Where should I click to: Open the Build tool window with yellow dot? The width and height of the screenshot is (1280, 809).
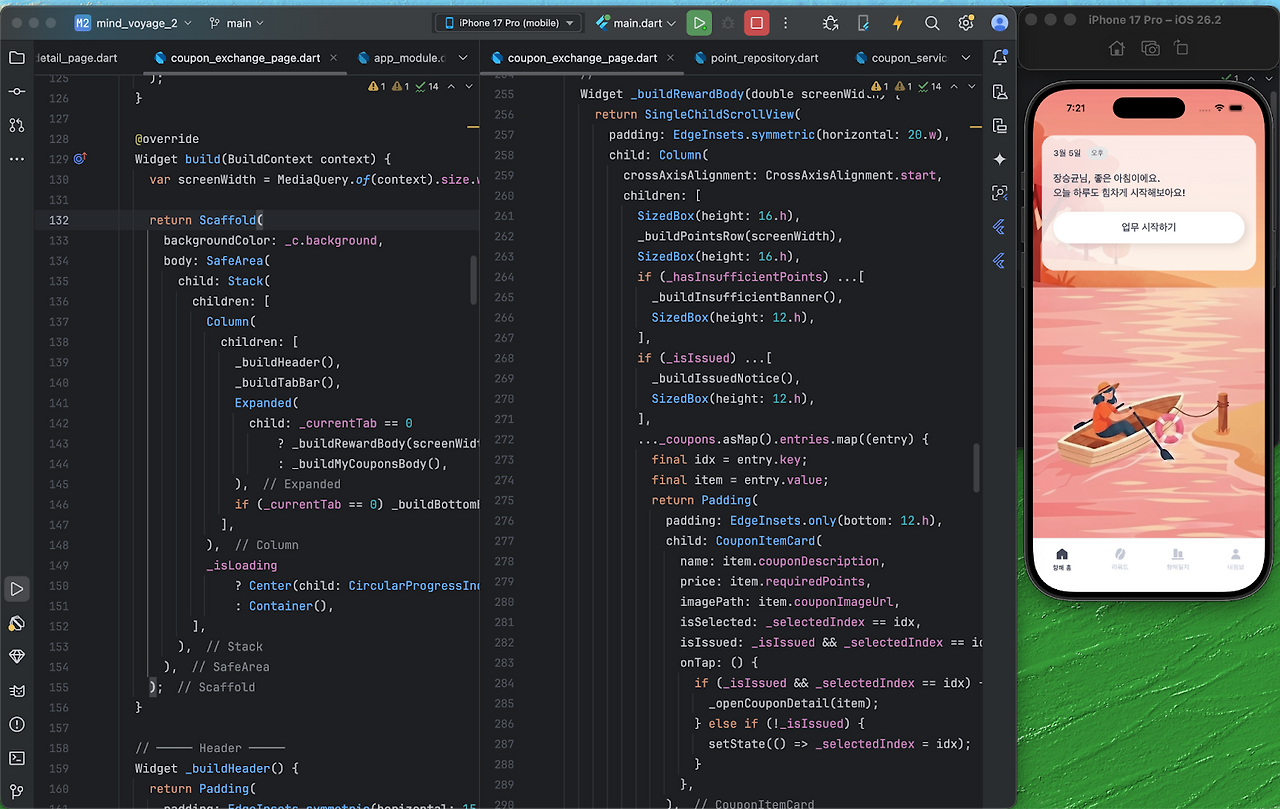click(17, 623)
